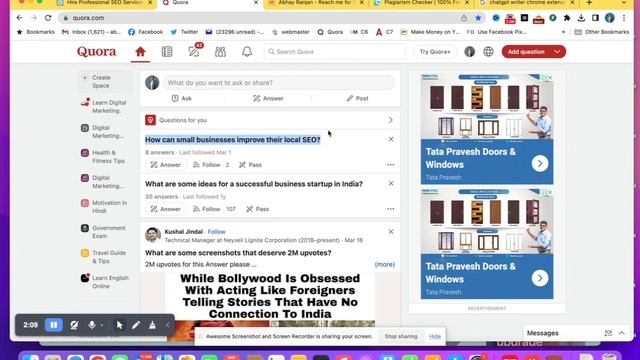This screenshot has height=360, width=640.
Task: Open Chrome extensions puzzle icon
Action: [567, 18]
